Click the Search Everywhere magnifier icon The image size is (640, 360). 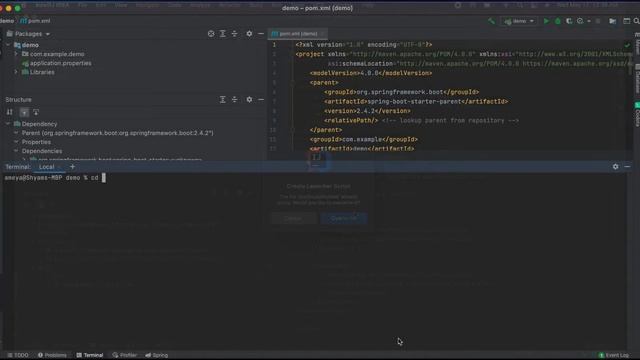(x=636, y=21)
